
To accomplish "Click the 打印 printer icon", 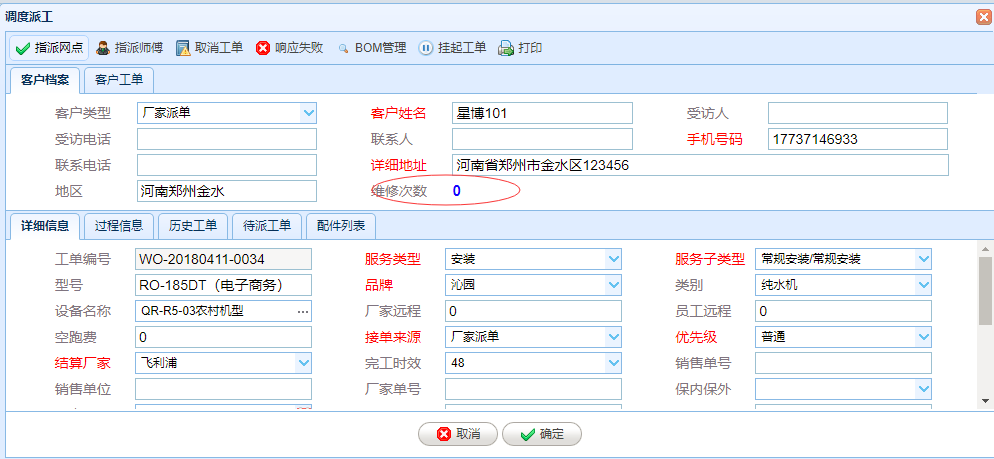I will click(x=506, y=48).
